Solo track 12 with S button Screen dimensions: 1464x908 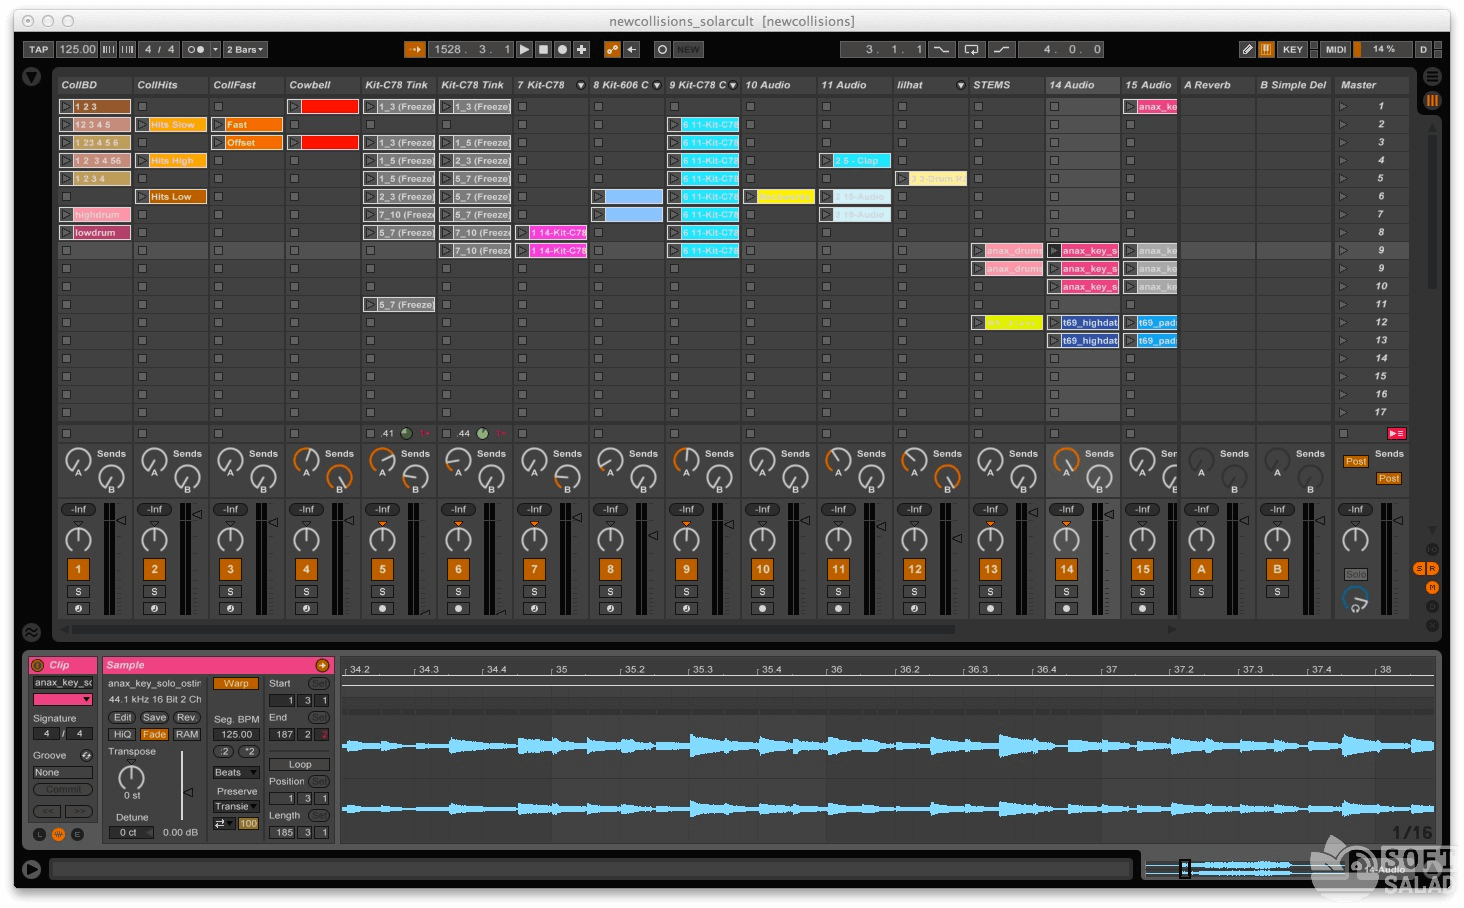coord(914,592)
